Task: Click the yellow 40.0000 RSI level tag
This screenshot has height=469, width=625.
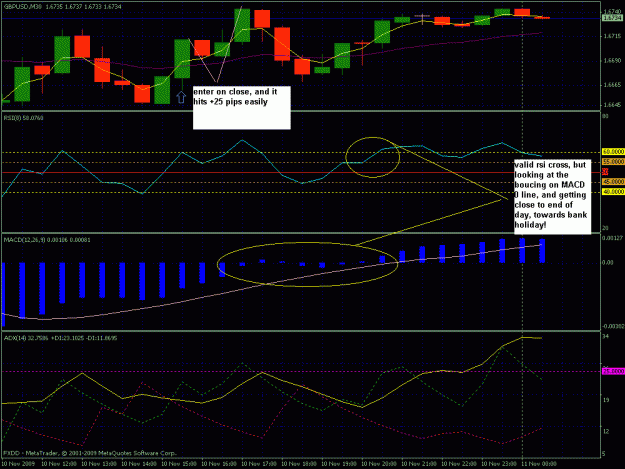Action: [x=613, y=192]
